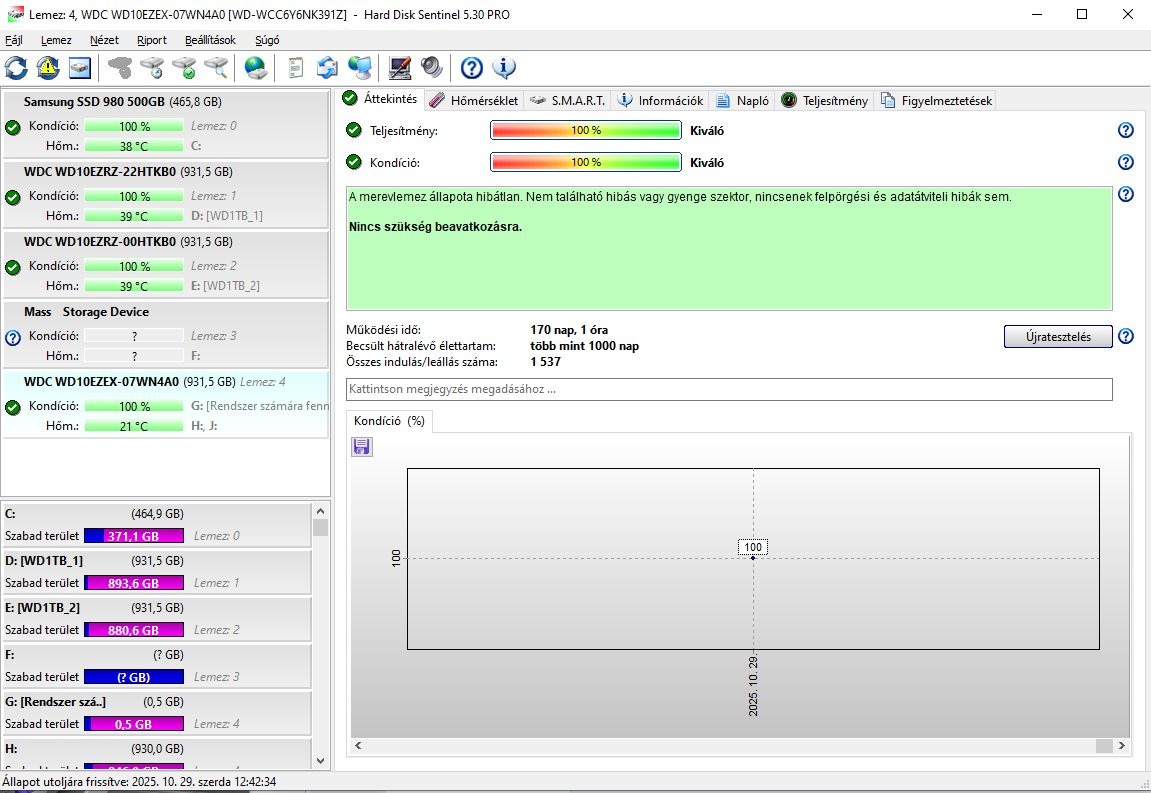The image size is (1151, 793).
Task: Click the F: partition (? GB) bar
Action: coord(134,677)
